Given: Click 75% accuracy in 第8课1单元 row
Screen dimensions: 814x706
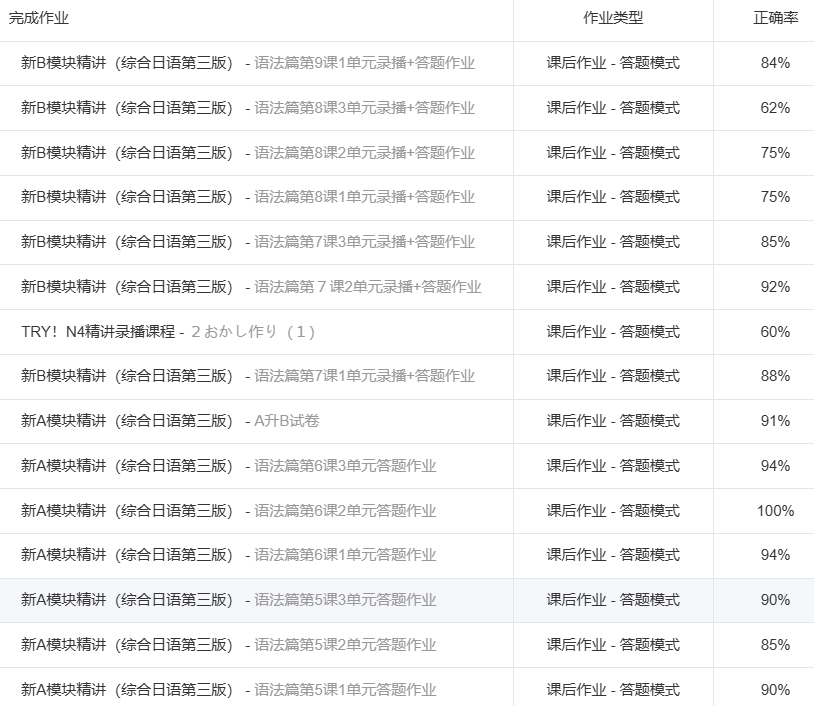Looking at the screenshot, I should [775, 197].
